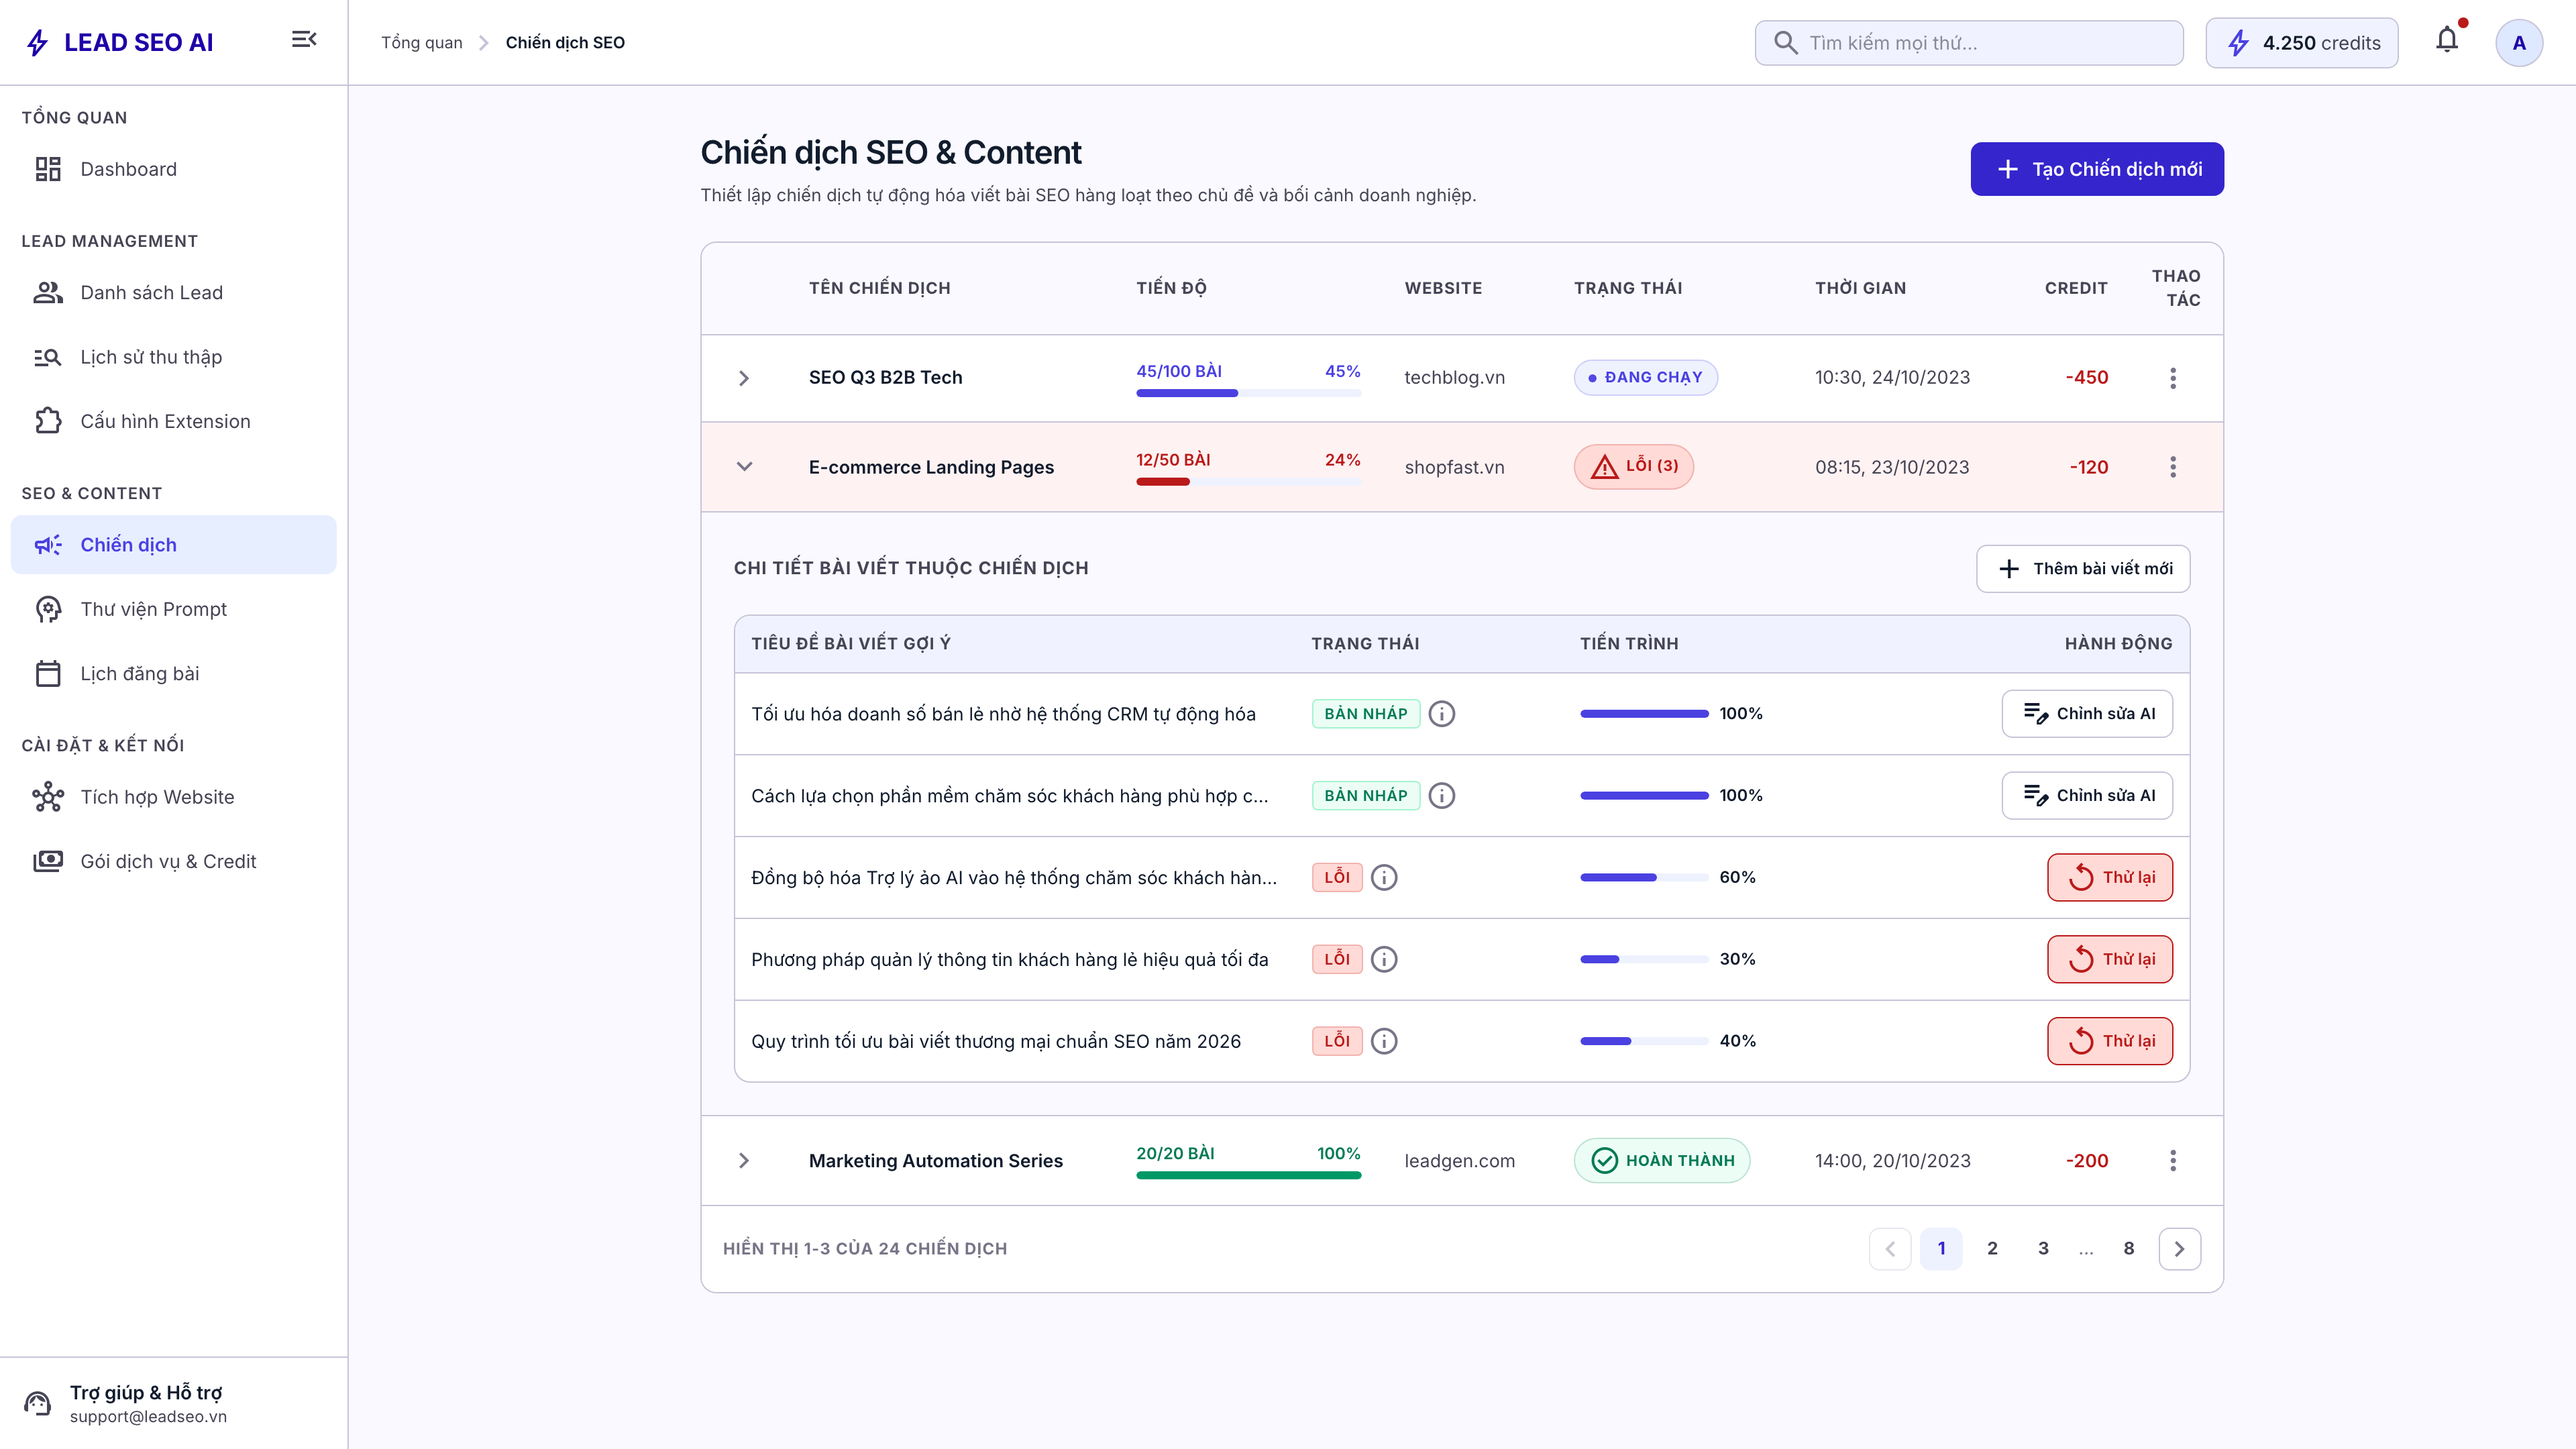Select Chiến dịch in sidebar

174,545
